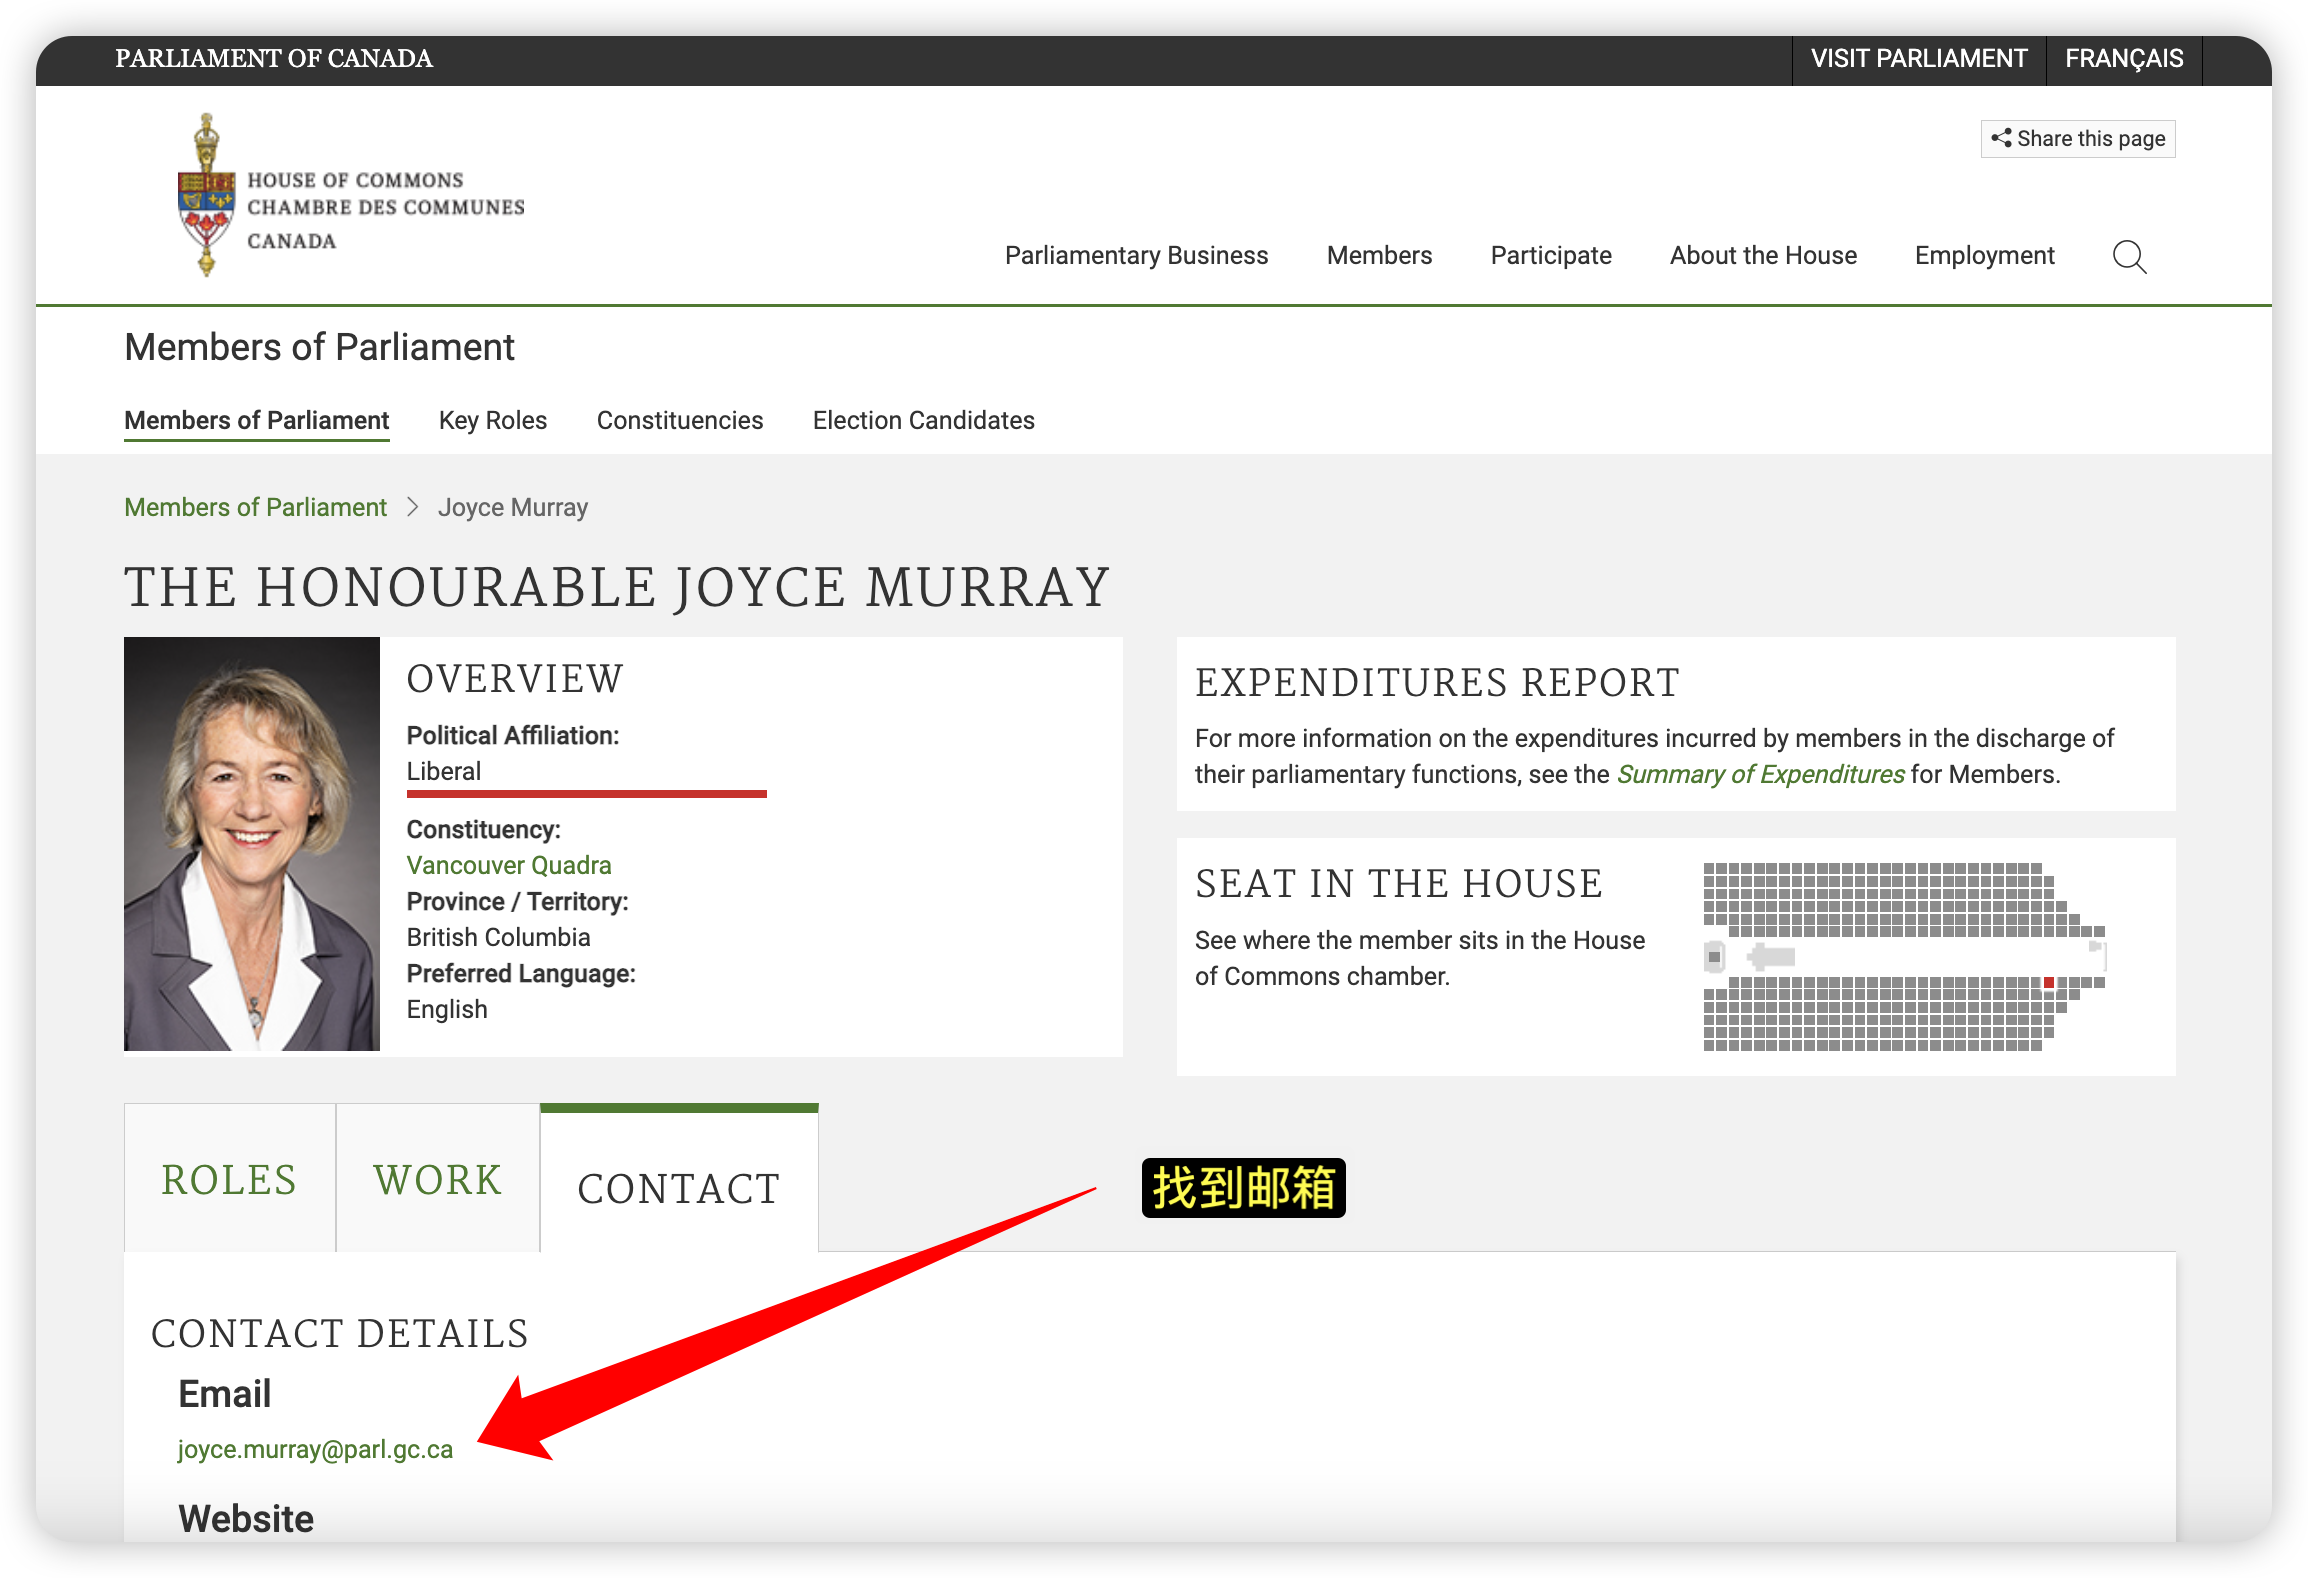Open the Summary of Expenditures link

coord(1760,775)
